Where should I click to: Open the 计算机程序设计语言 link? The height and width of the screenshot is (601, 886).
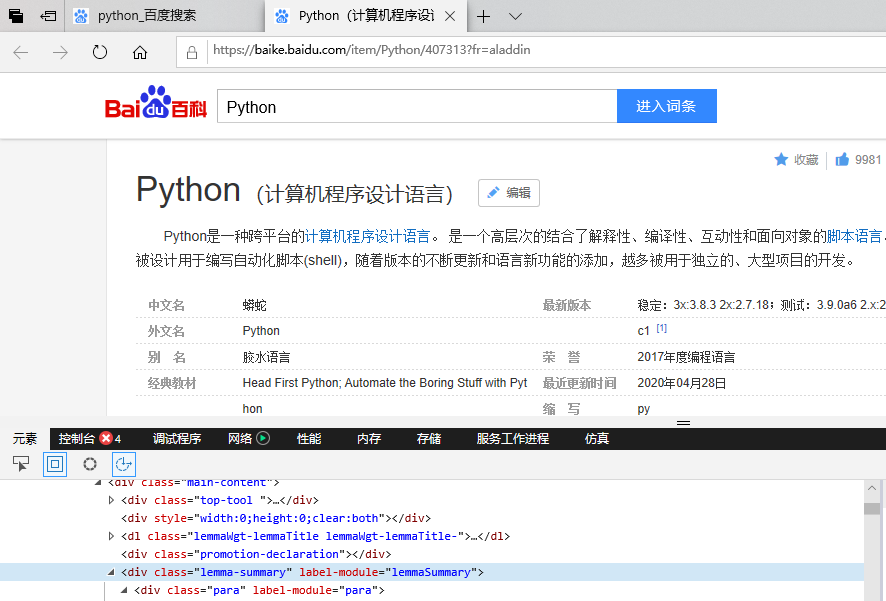(367, 236)
